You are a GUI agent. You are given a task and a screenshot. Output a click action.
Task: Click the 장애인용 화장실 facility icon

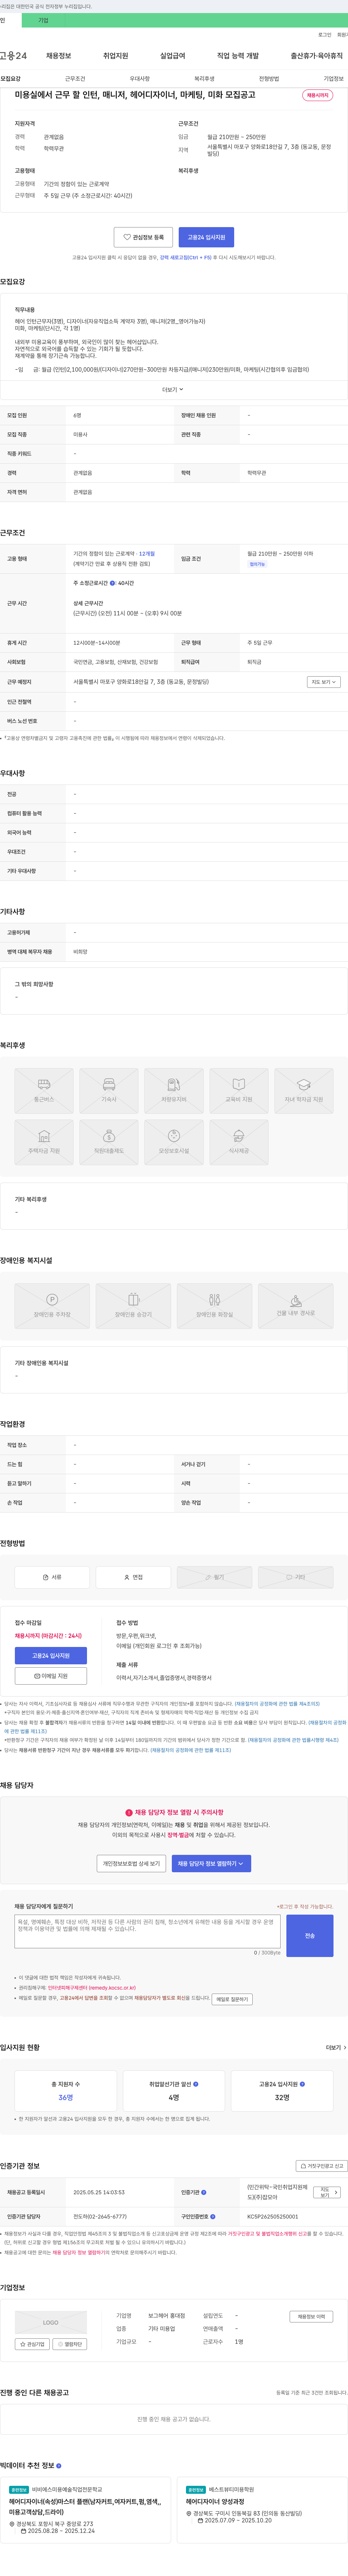coord(214,1306)
